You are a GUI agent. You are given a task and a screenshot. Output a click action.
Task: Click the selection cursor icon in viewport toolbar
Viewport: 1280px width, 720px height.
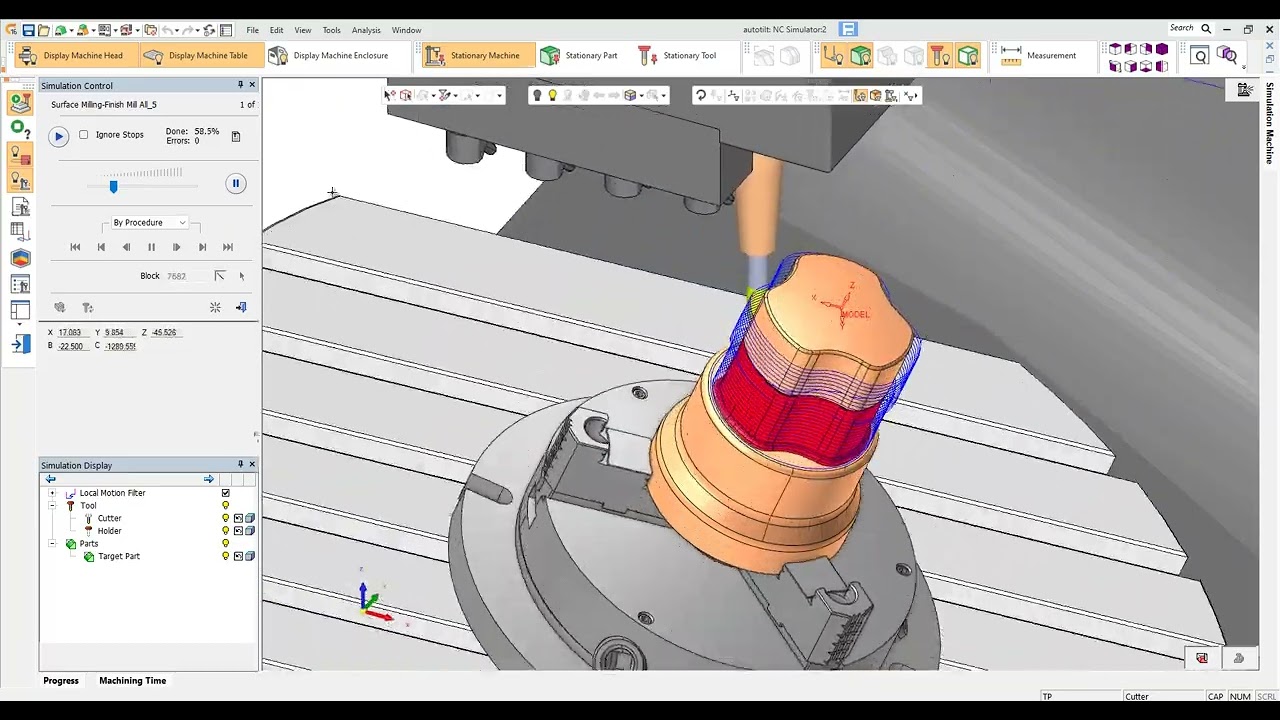[389, 96]
